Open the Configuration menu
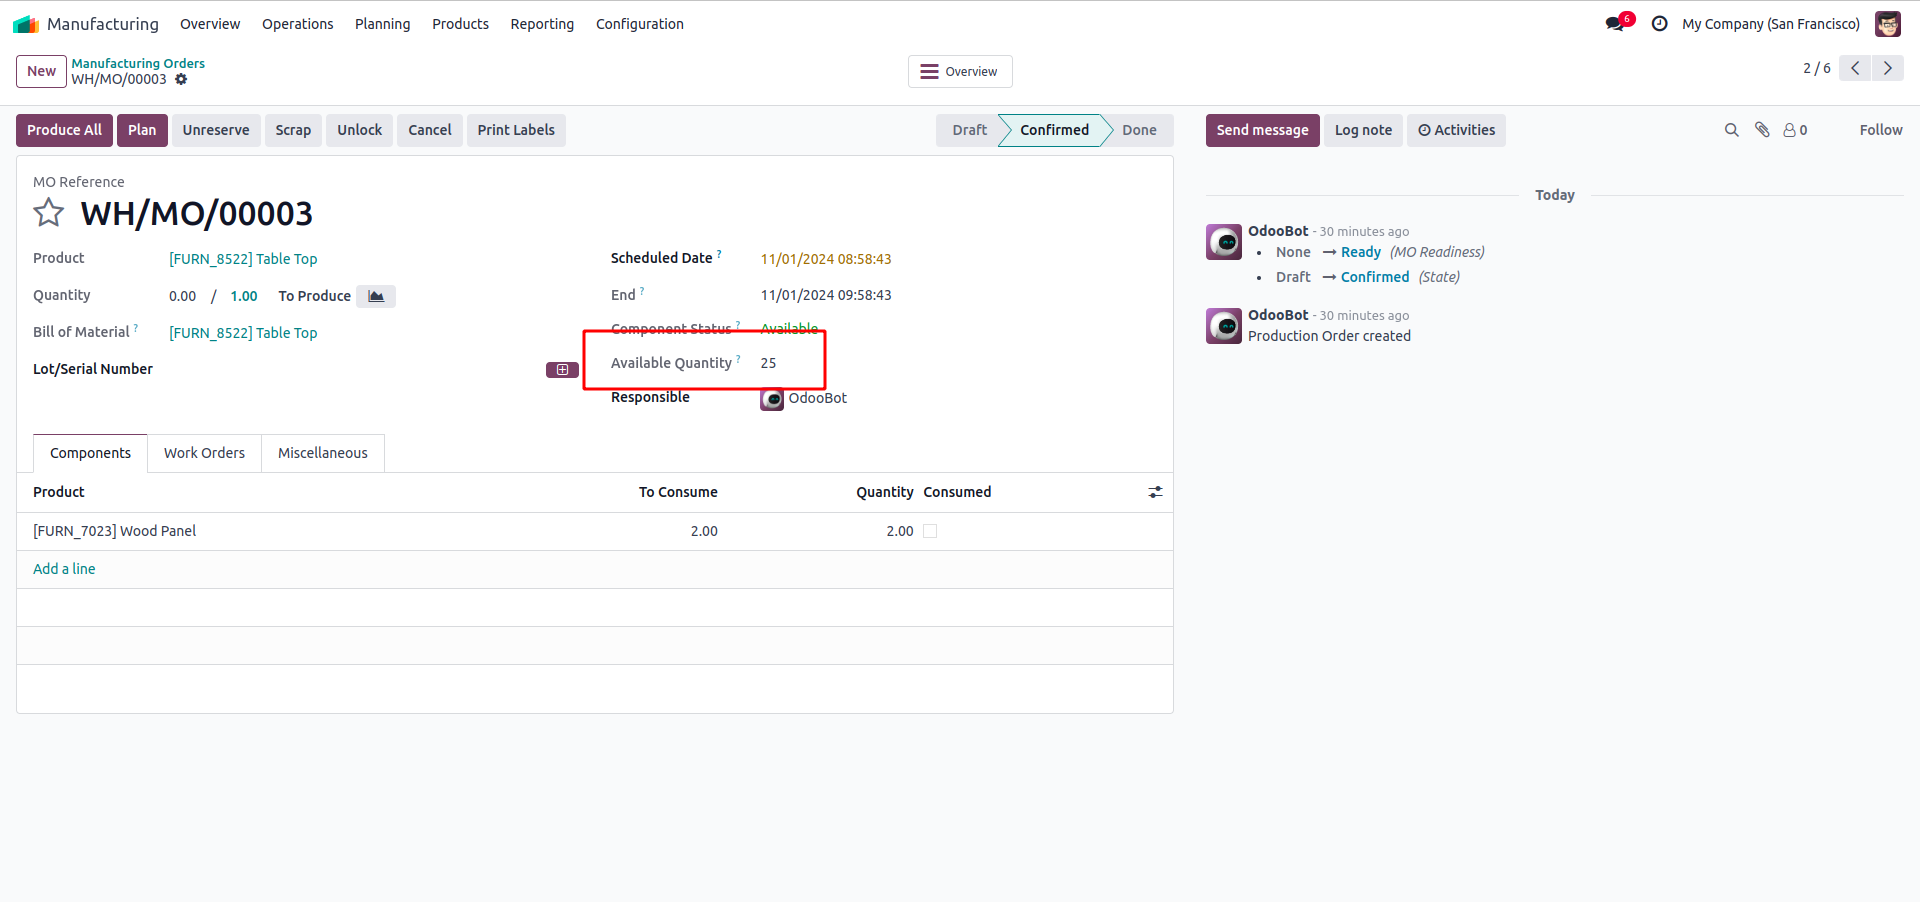The image size is (1920, 902). point(640,24)
